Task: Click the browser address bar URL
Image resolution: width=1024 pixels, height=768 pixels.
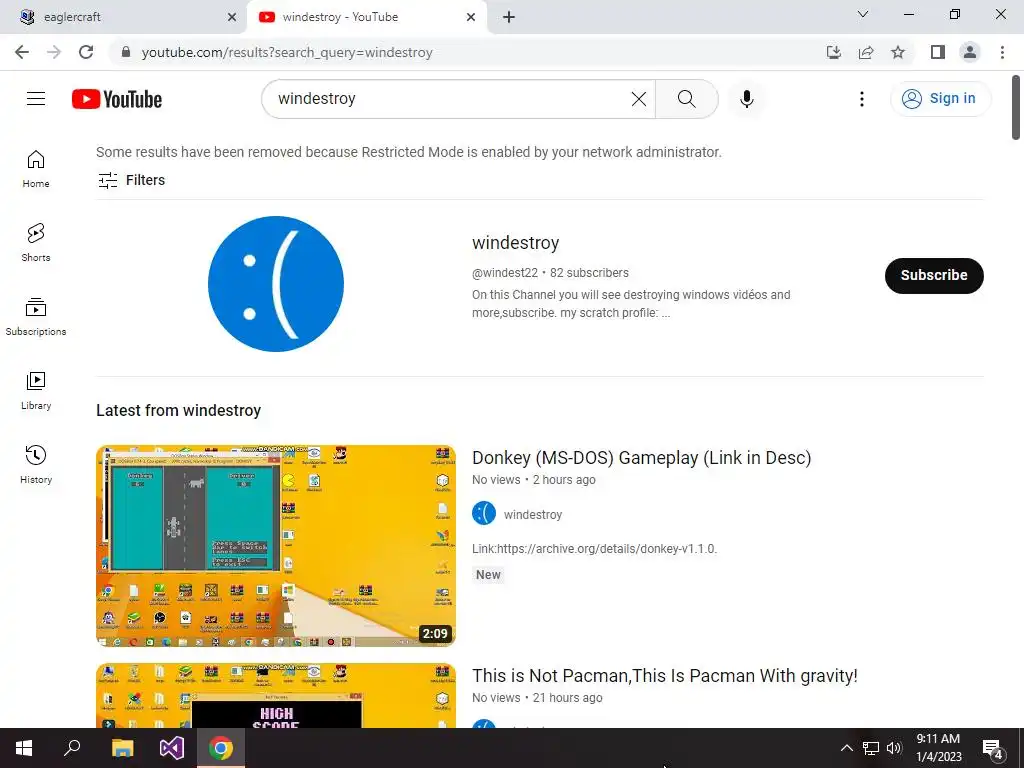Action: tap(287, 52)
